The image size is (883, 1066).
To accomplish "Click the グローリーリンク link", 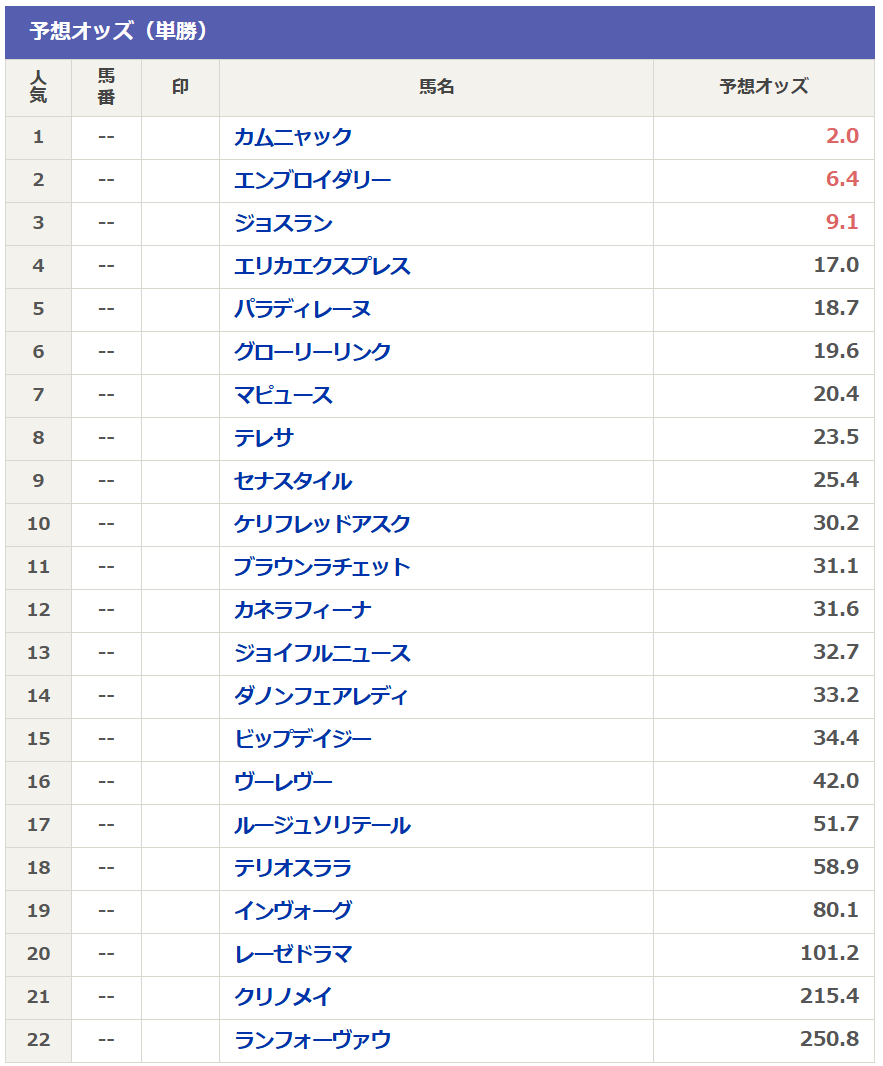I will click(312, 352).
